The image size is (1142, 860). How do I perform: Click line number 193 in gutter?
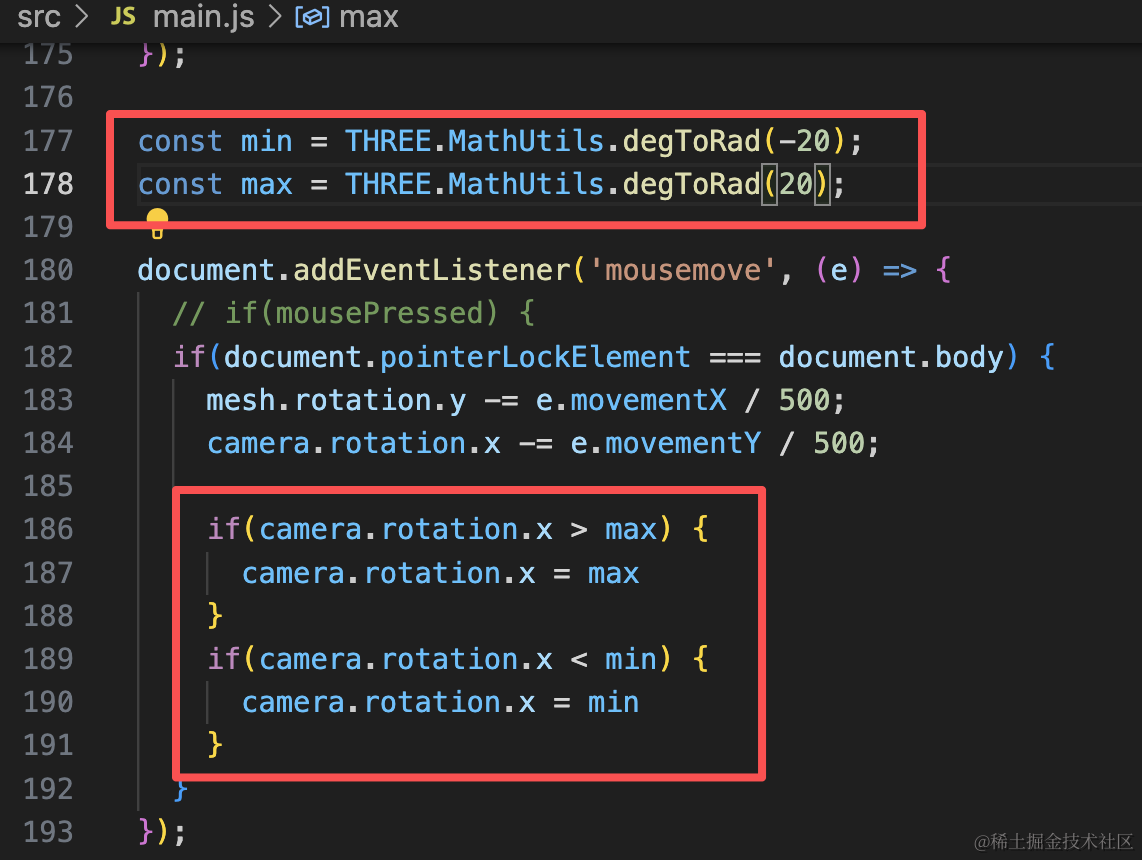tap(48, 832)
